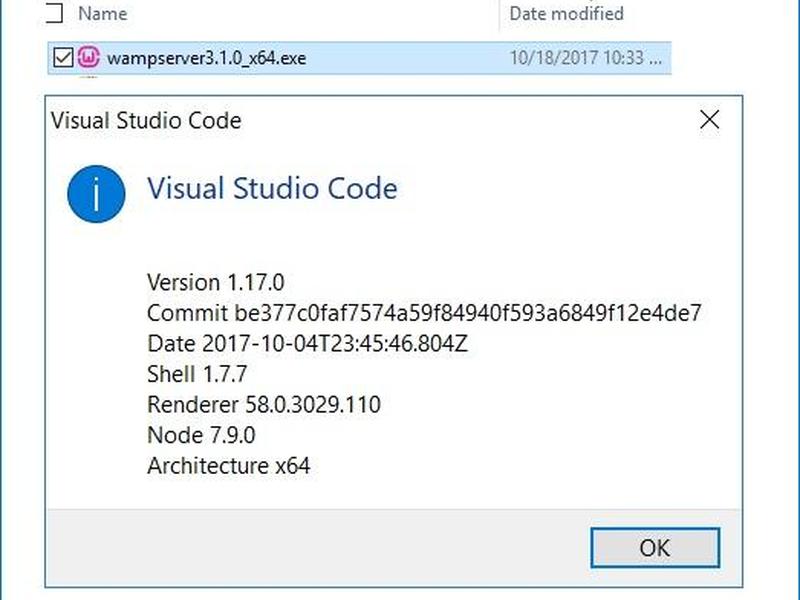Uncheck the wampserver3.1.0_x64.exe file checkbox
Viewport: 800px width, 600px height.
coord(63,58)
